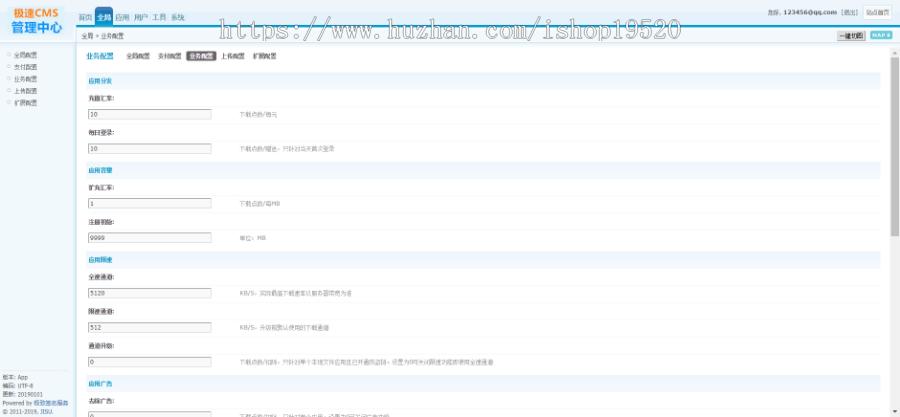Focus the 每日登录 input field

coord(150,149)
